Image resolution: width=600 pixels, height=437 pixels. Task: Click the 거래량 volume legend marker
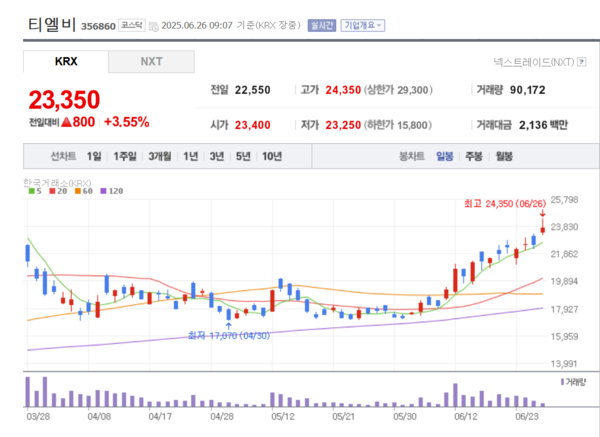(x=562, y=382)
